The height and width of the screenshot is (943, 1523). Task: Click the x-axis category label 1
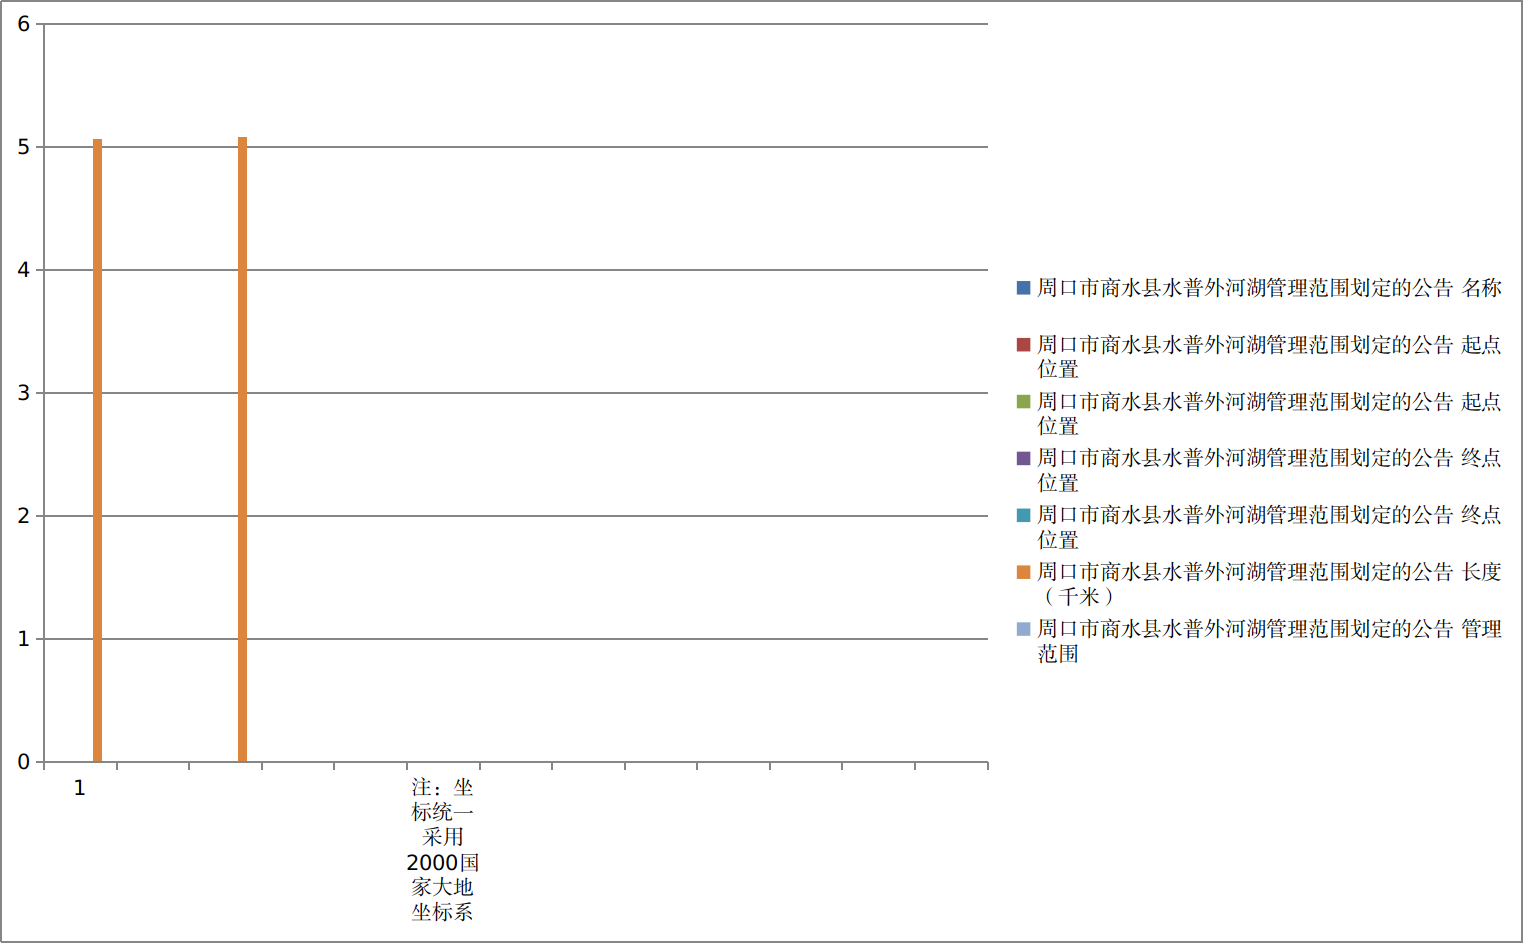point(80,788)
